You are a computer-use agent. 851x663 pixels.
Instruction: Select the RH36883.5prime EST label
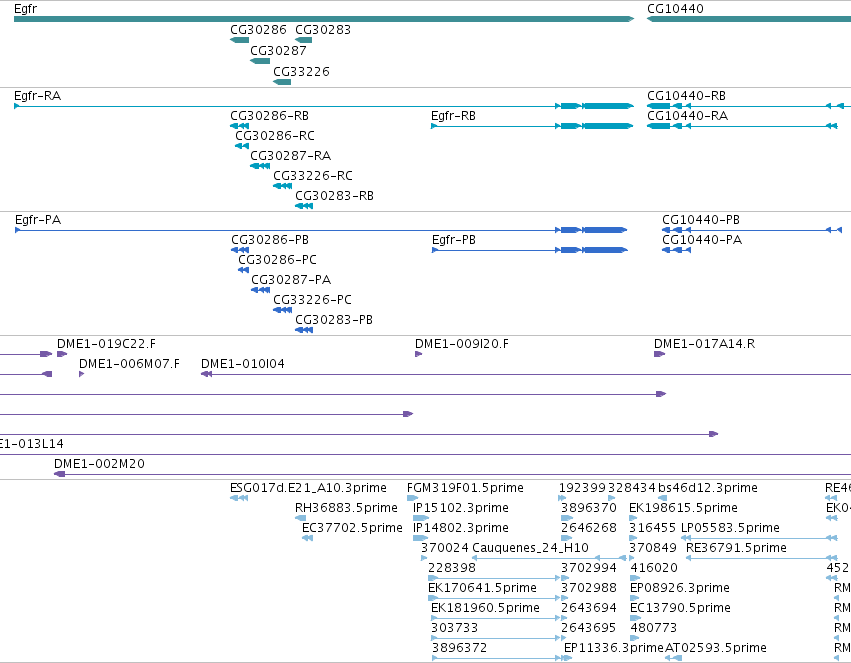346,508
